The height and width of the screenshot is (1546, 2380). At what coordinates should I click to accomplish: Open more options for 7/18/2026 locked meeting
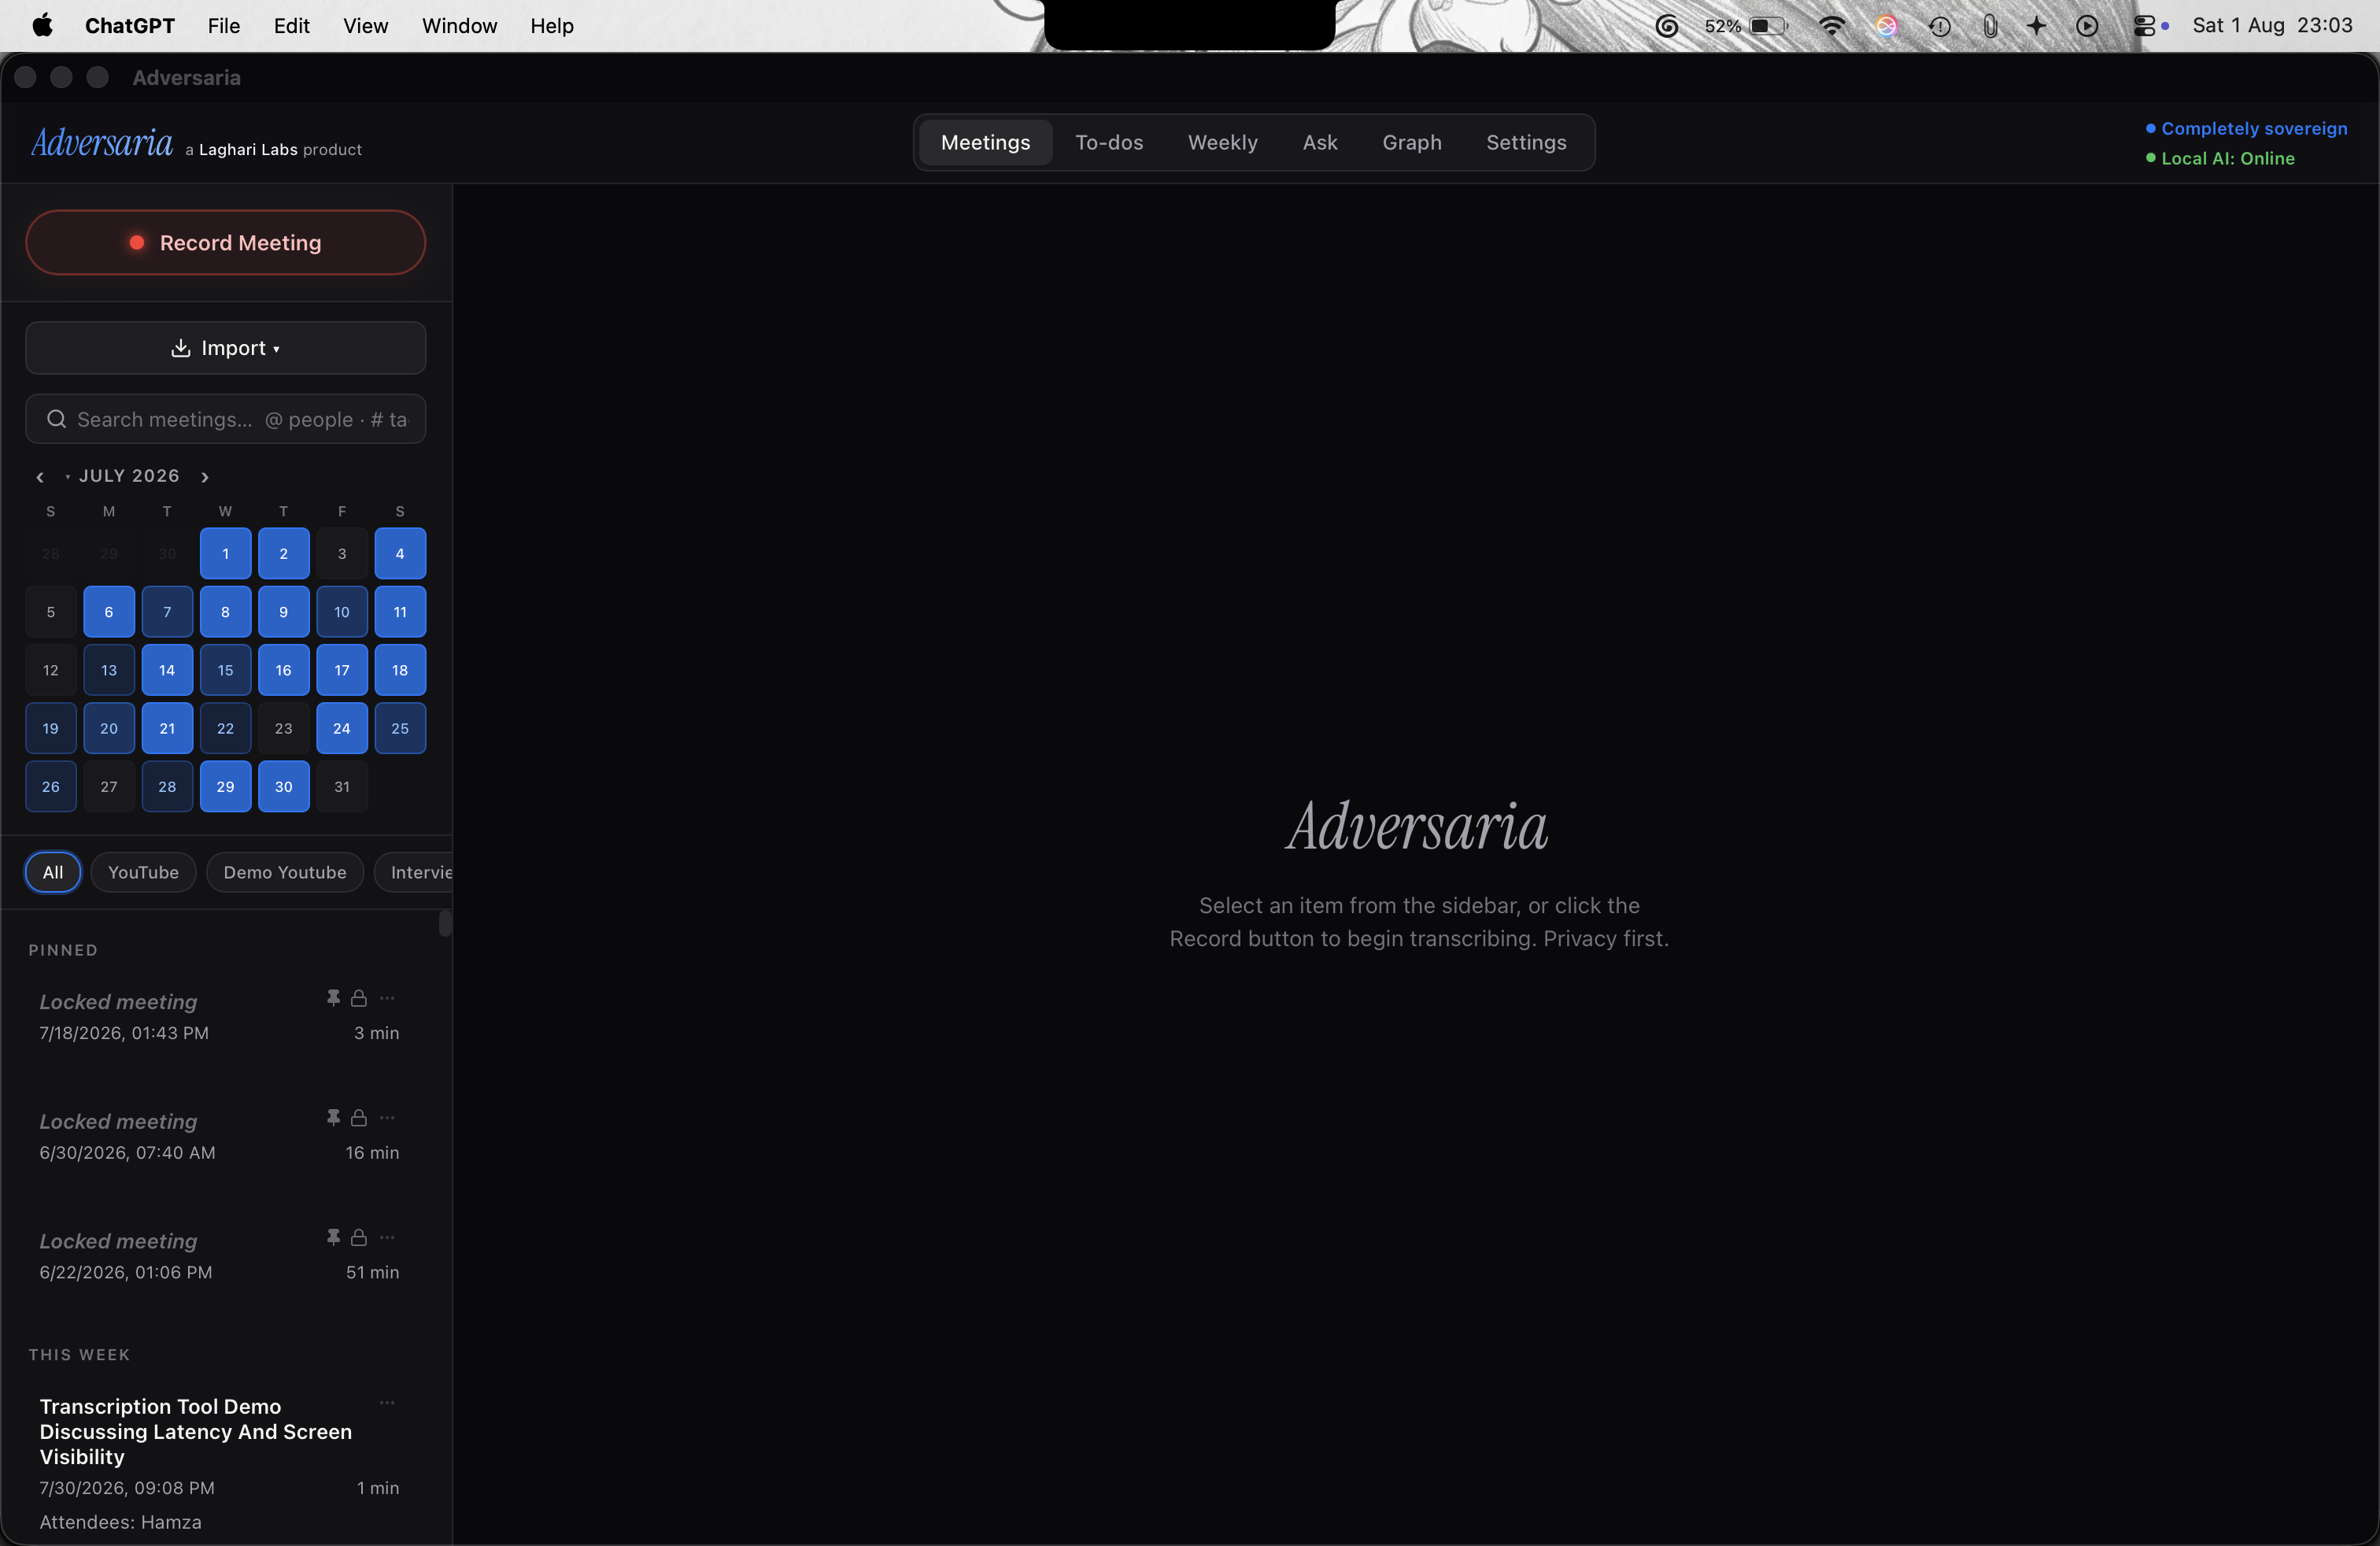pos(387,998)
